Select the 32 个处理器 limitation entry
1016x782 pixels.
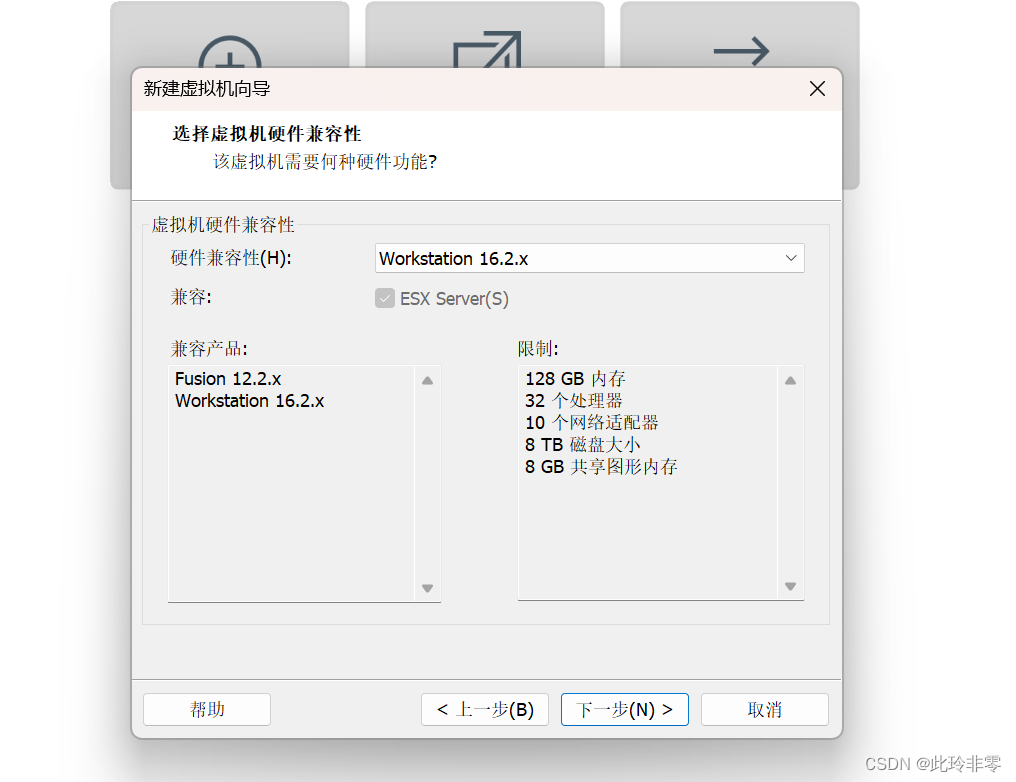[573, 400]
